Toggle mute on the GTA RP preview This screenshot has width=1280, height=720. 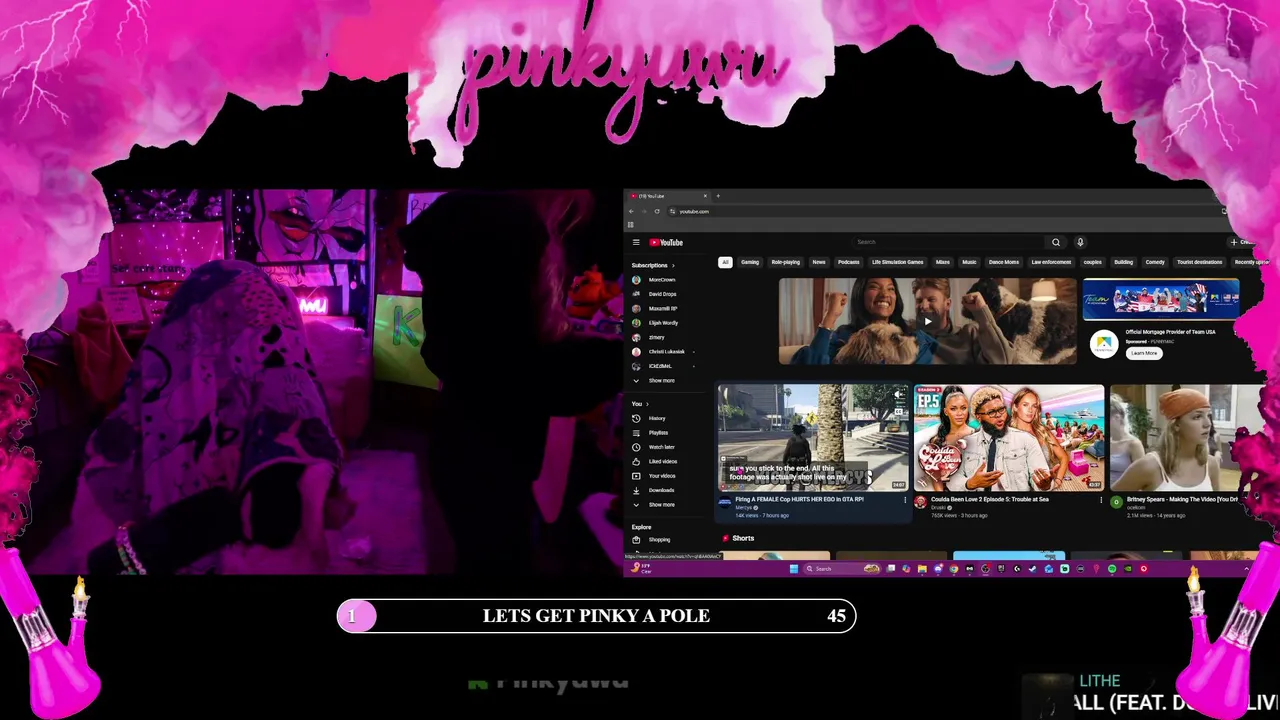[898, 395]
